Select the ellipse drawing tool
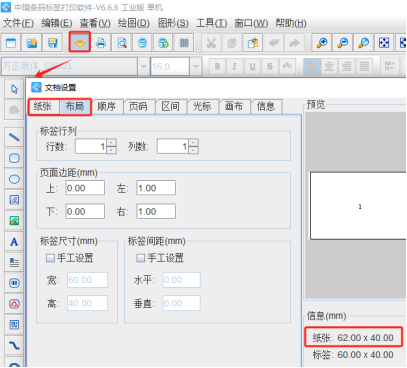Viewport: 407px width, 368px height. (x=14, y=179)
